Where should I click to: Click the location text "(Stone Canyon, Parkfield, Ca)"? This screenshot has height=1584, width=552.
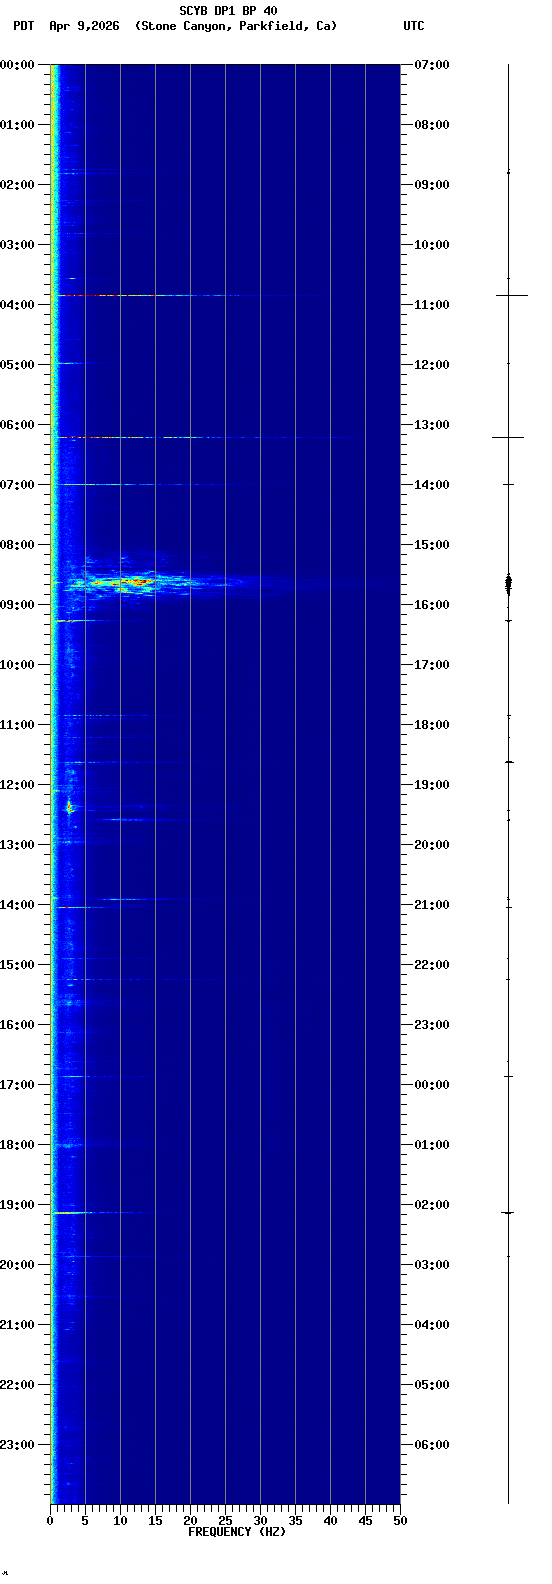(236, 26)
